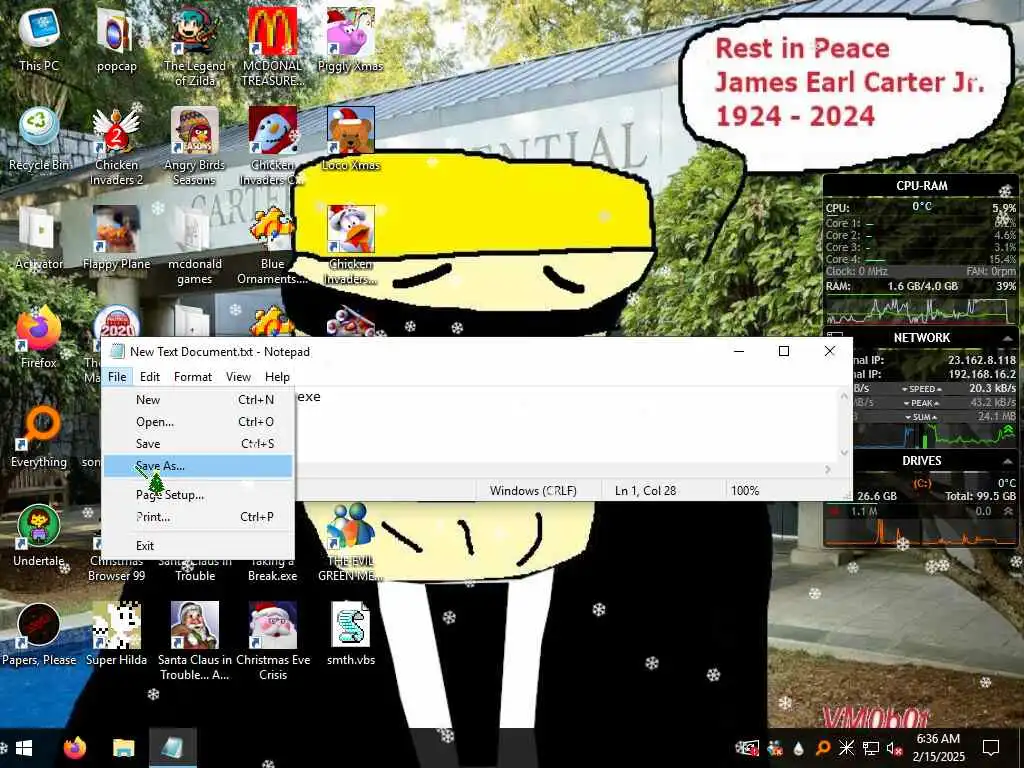Click the PEAK toggle in network gadget
This screenshot has width=1024, height=768.
point(921,403)
